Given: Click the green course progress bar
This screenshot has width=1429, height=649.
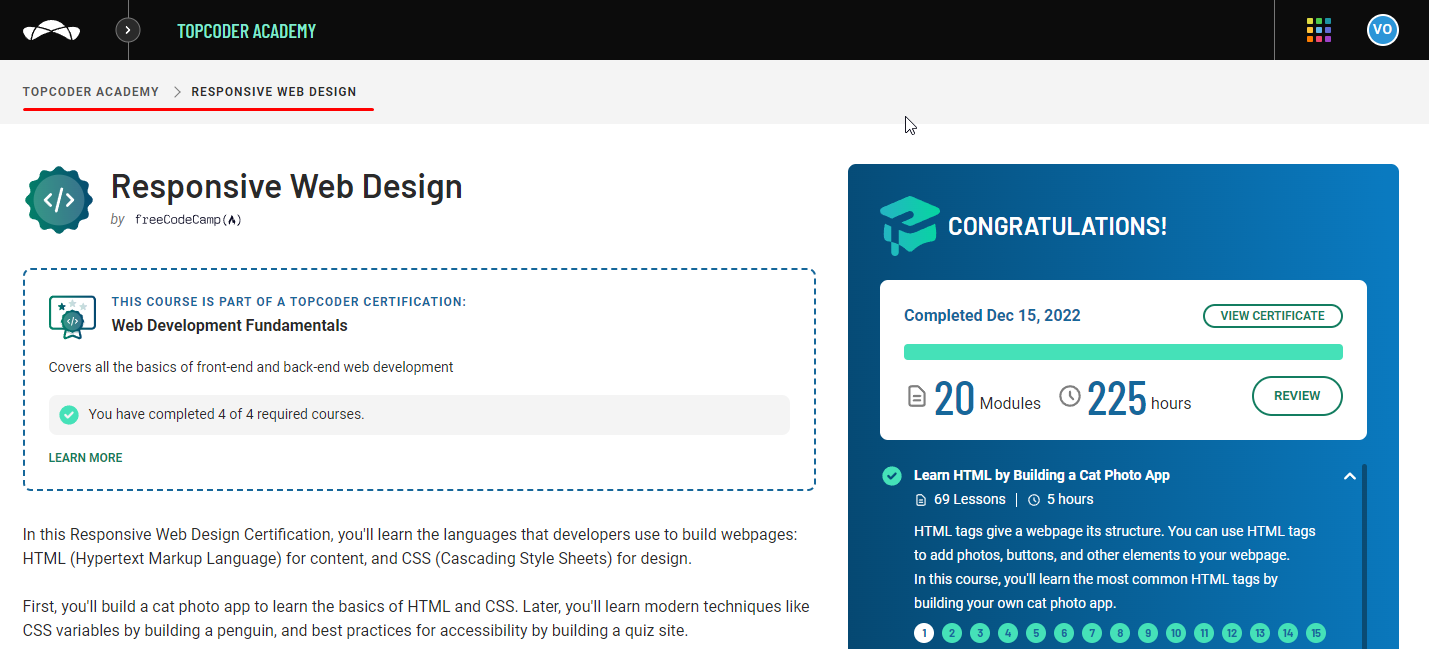Looking at the screenshot, I should 1123,352.
